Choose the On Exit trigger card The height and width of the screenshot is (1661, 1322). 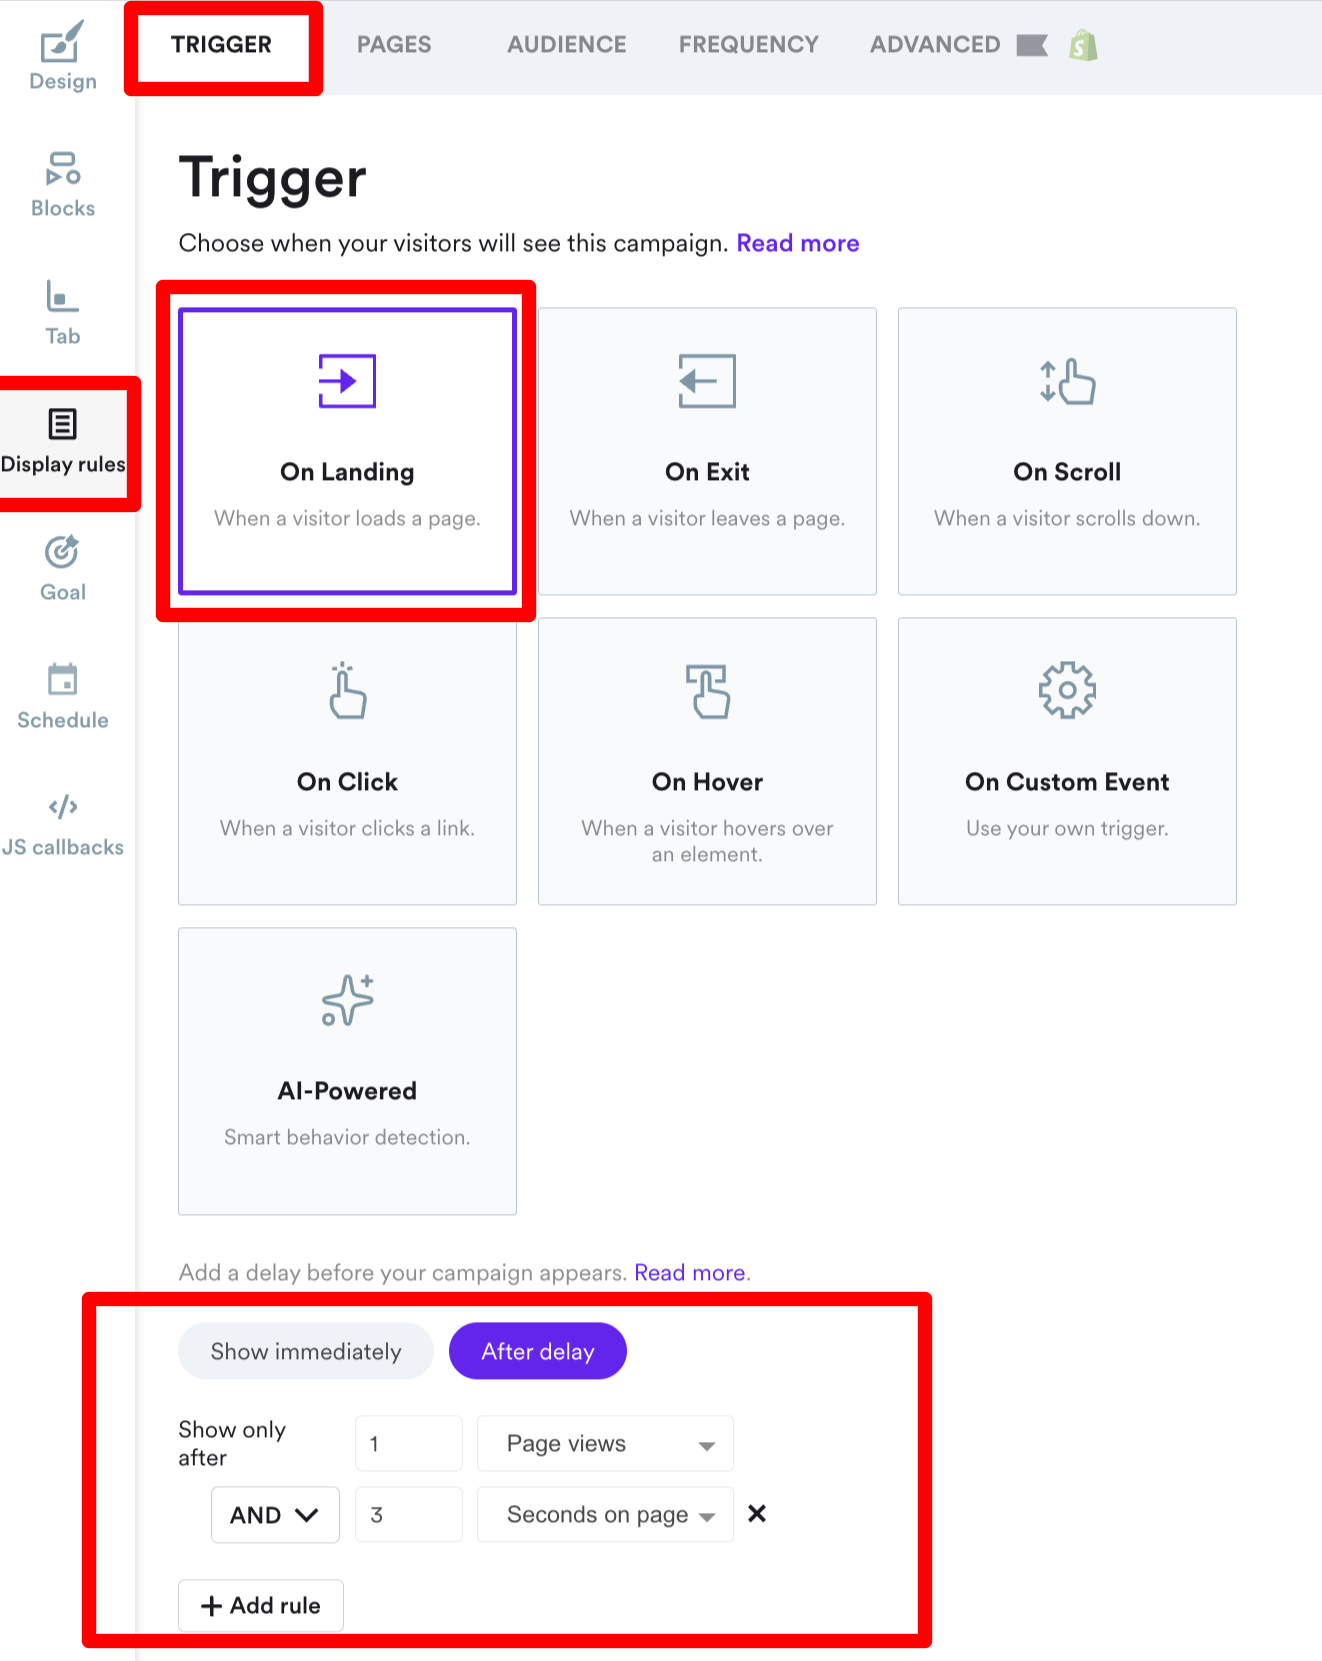pos(707,451)
